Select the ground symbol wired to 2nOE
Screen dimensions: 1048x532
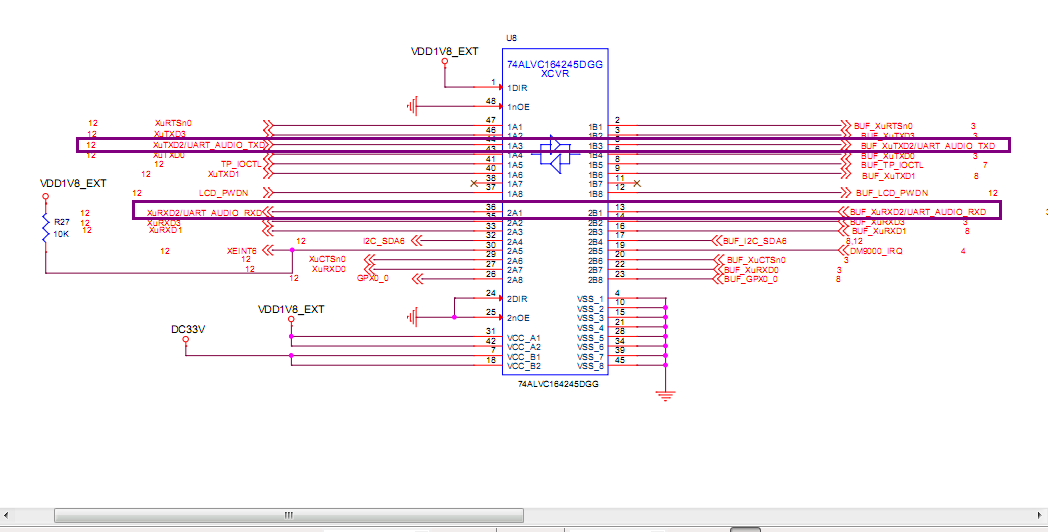[x=412, y=317]
